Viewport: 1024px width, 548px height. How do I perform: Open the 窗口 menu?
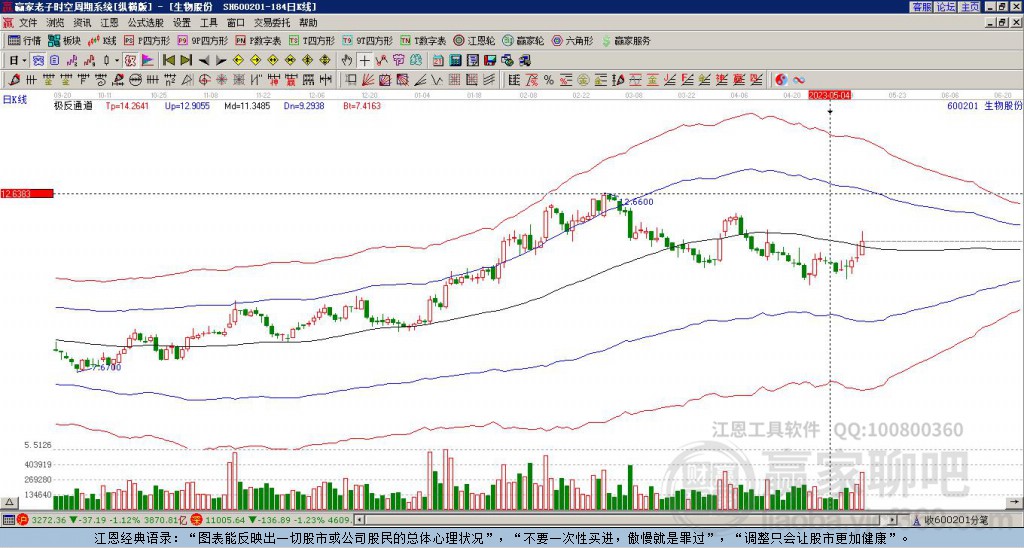236,23
